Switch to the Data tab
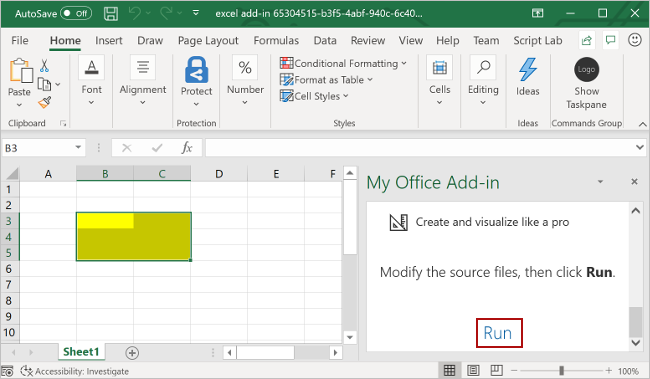The width and height of the screenshot is (650, 379). (x=325, y=40)
